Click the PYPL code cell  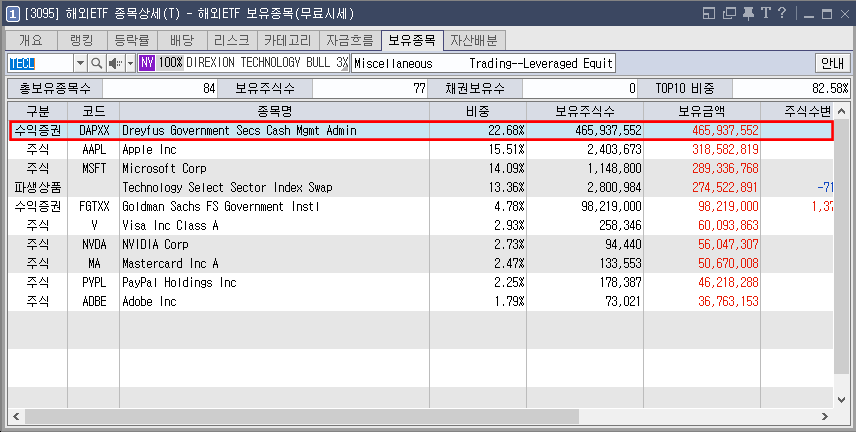coord(94,282)
